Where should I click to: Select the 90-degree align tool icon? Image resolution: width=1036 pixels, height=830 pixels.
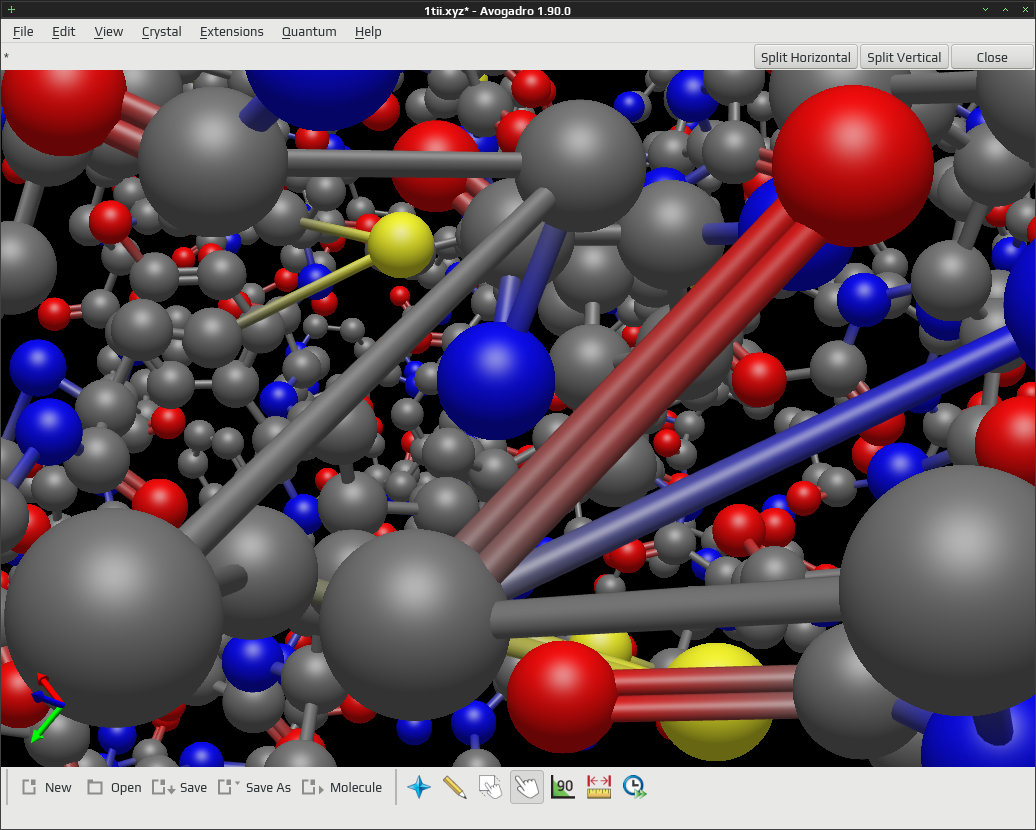tap(562, 786)
